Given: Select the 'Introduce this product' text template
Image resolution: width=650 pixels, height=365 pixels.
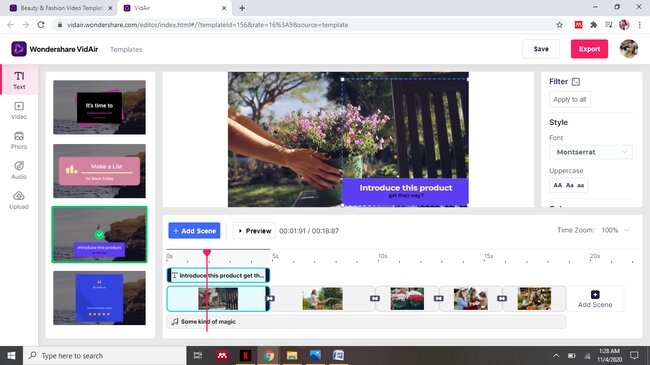Looking at the screenshot, I should (x=99, y=234).
